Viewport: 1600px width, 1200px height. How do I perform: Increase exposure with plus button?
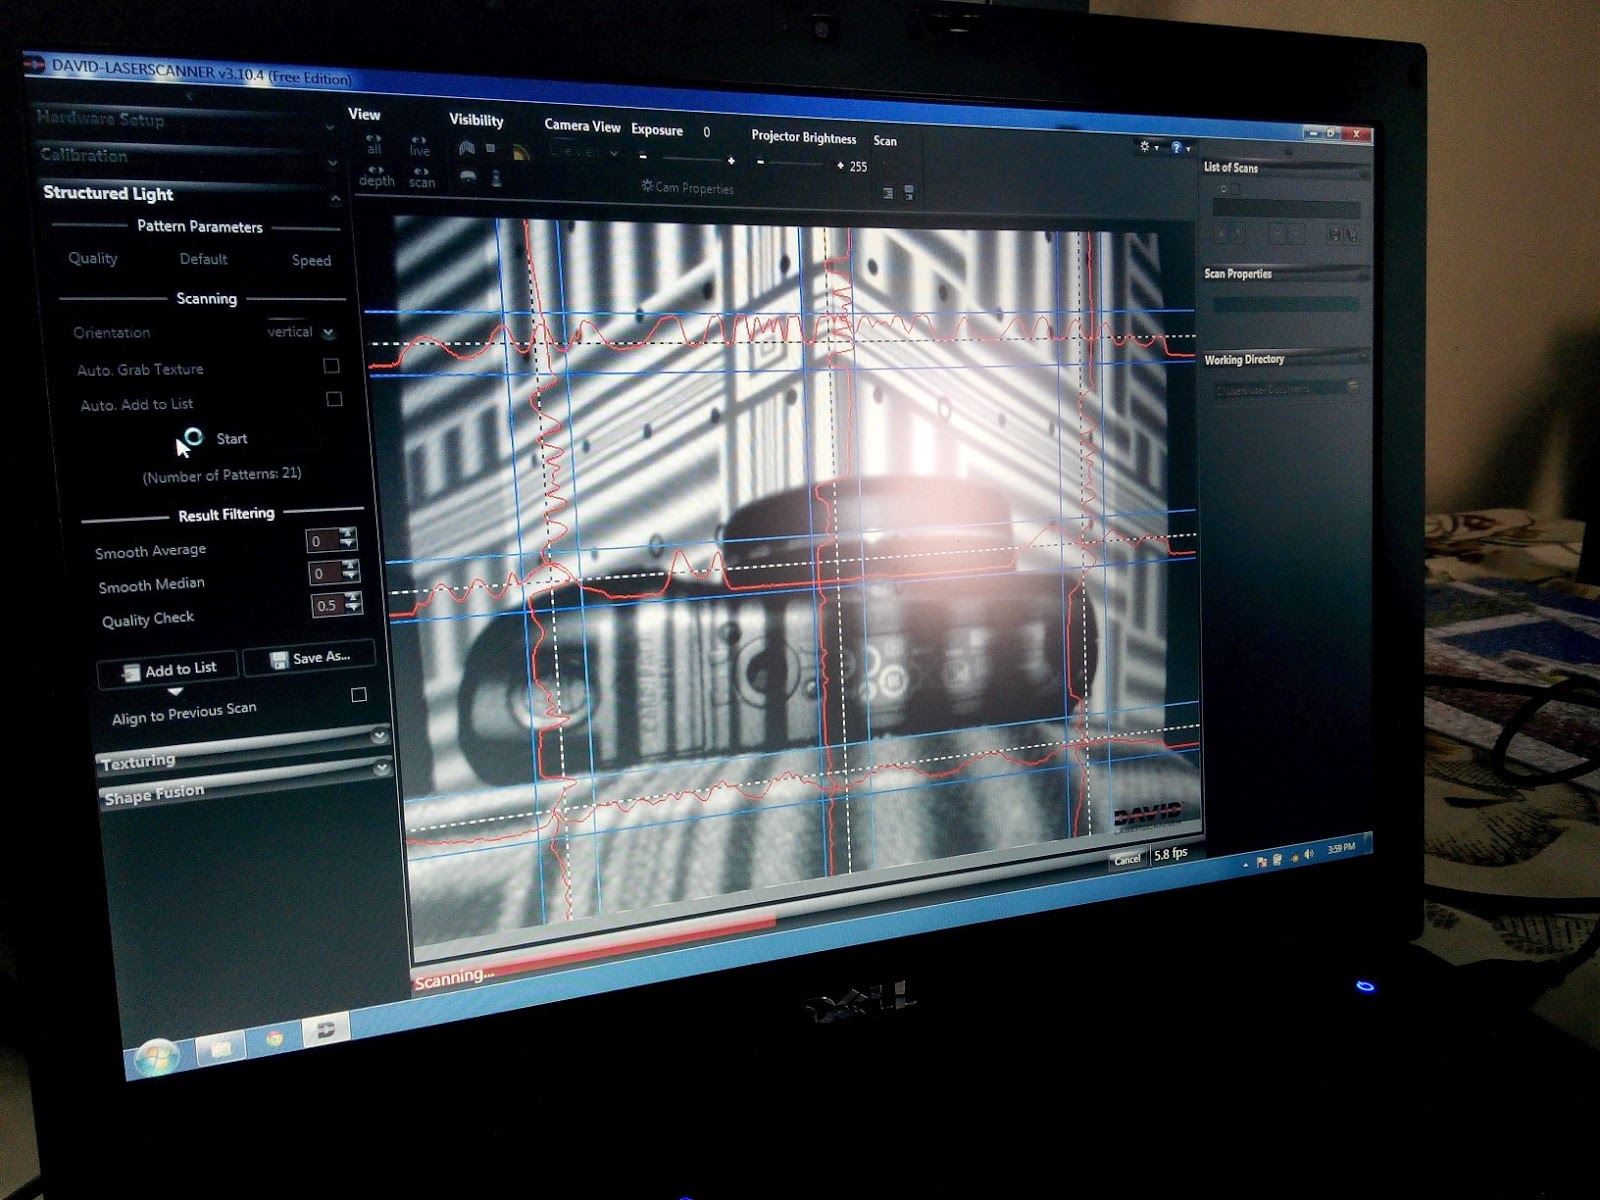point(731,160)
